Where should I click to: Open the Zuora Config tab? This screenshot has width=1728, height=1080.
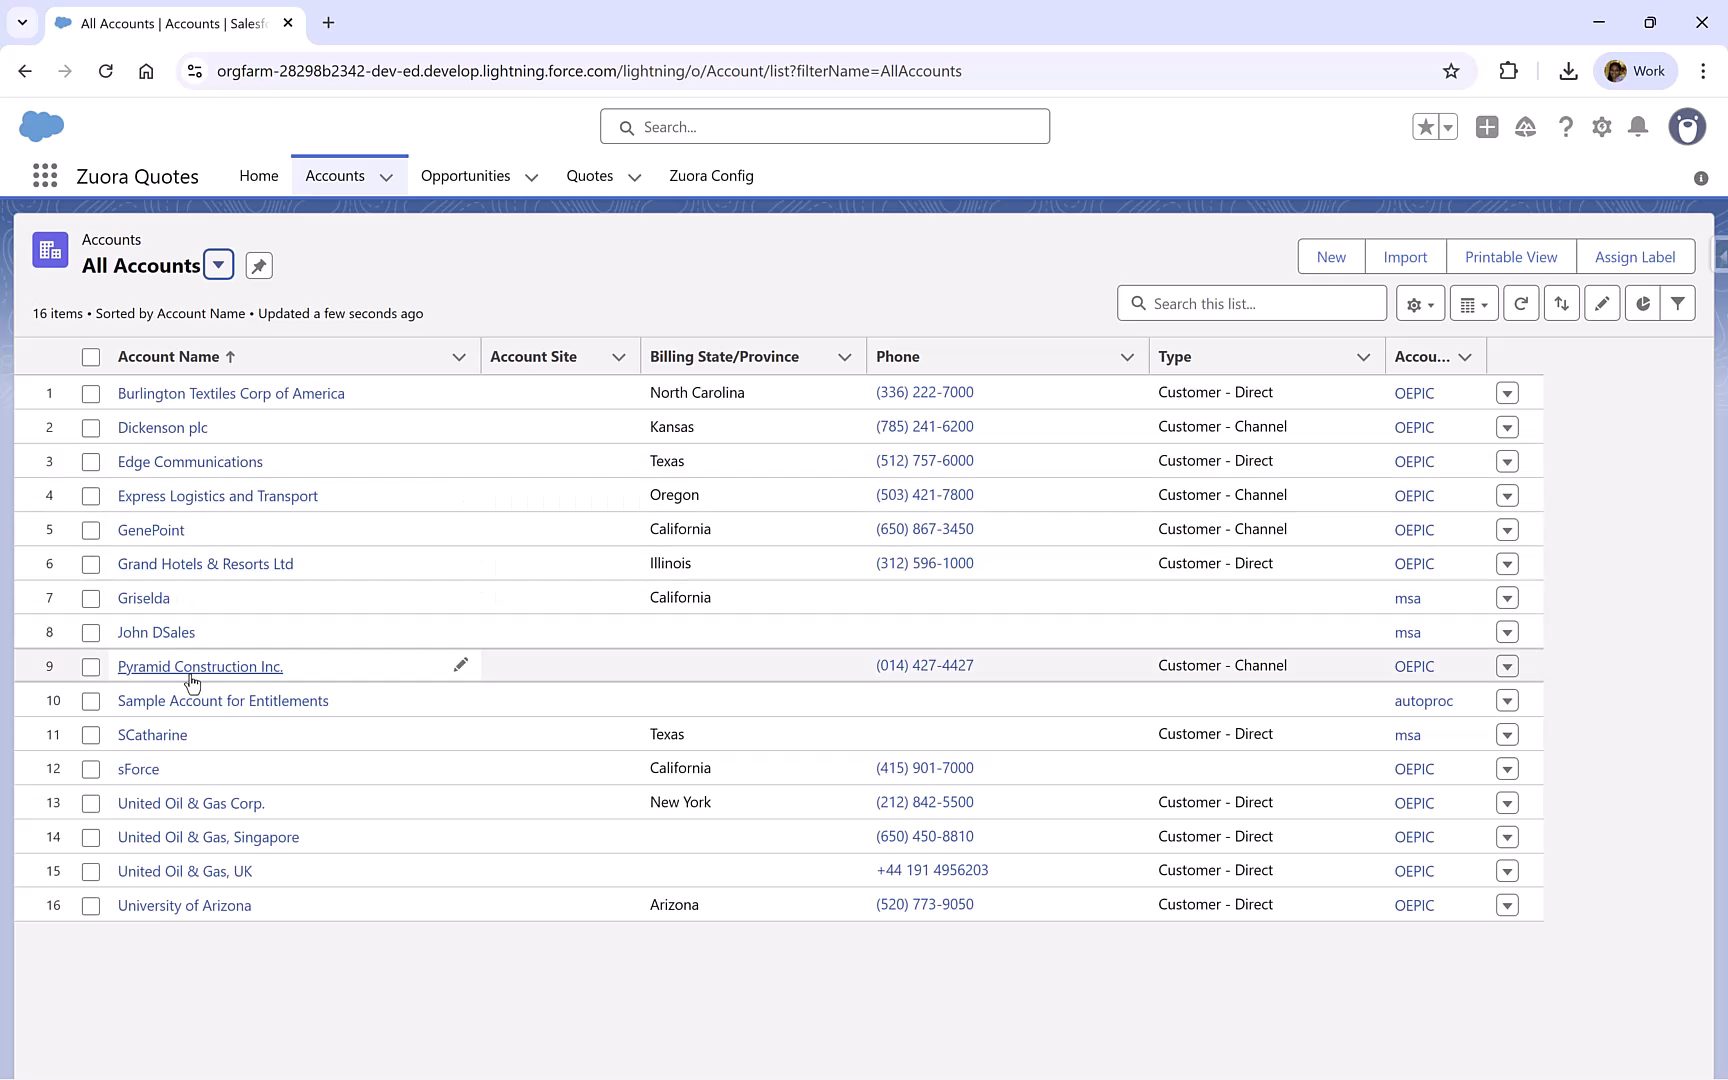pos(711,176)
